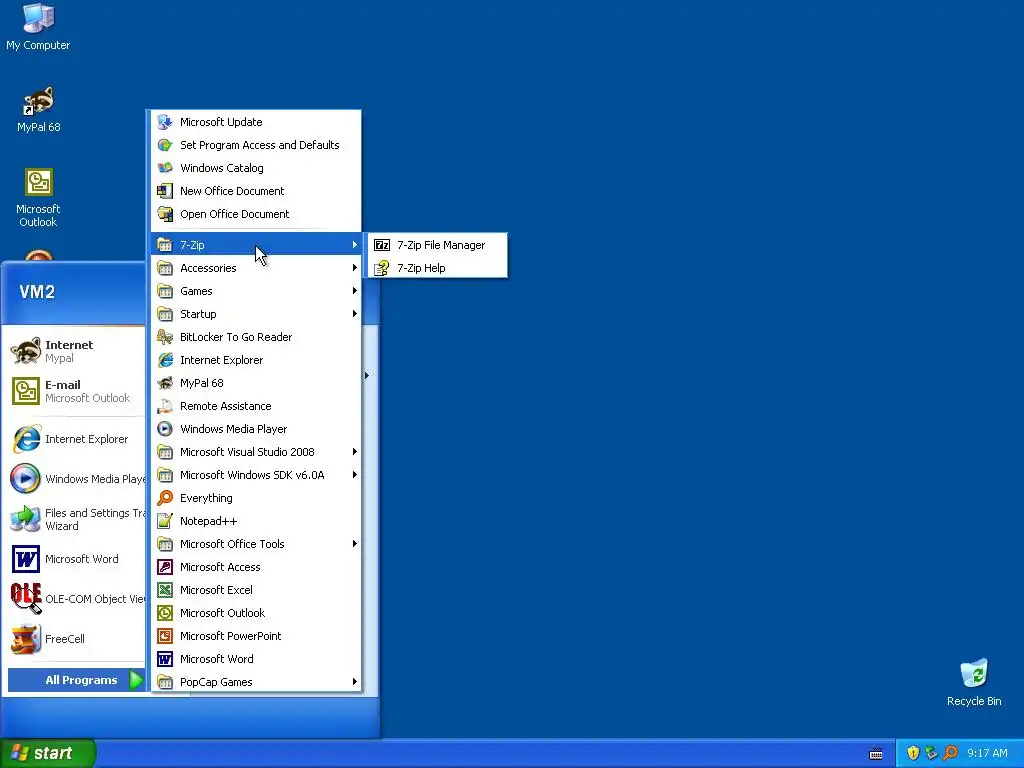The width and height of the screenshot is (1024, 768).
Task: Click the 9:17 AM system clock
Action: coord(987,753)
